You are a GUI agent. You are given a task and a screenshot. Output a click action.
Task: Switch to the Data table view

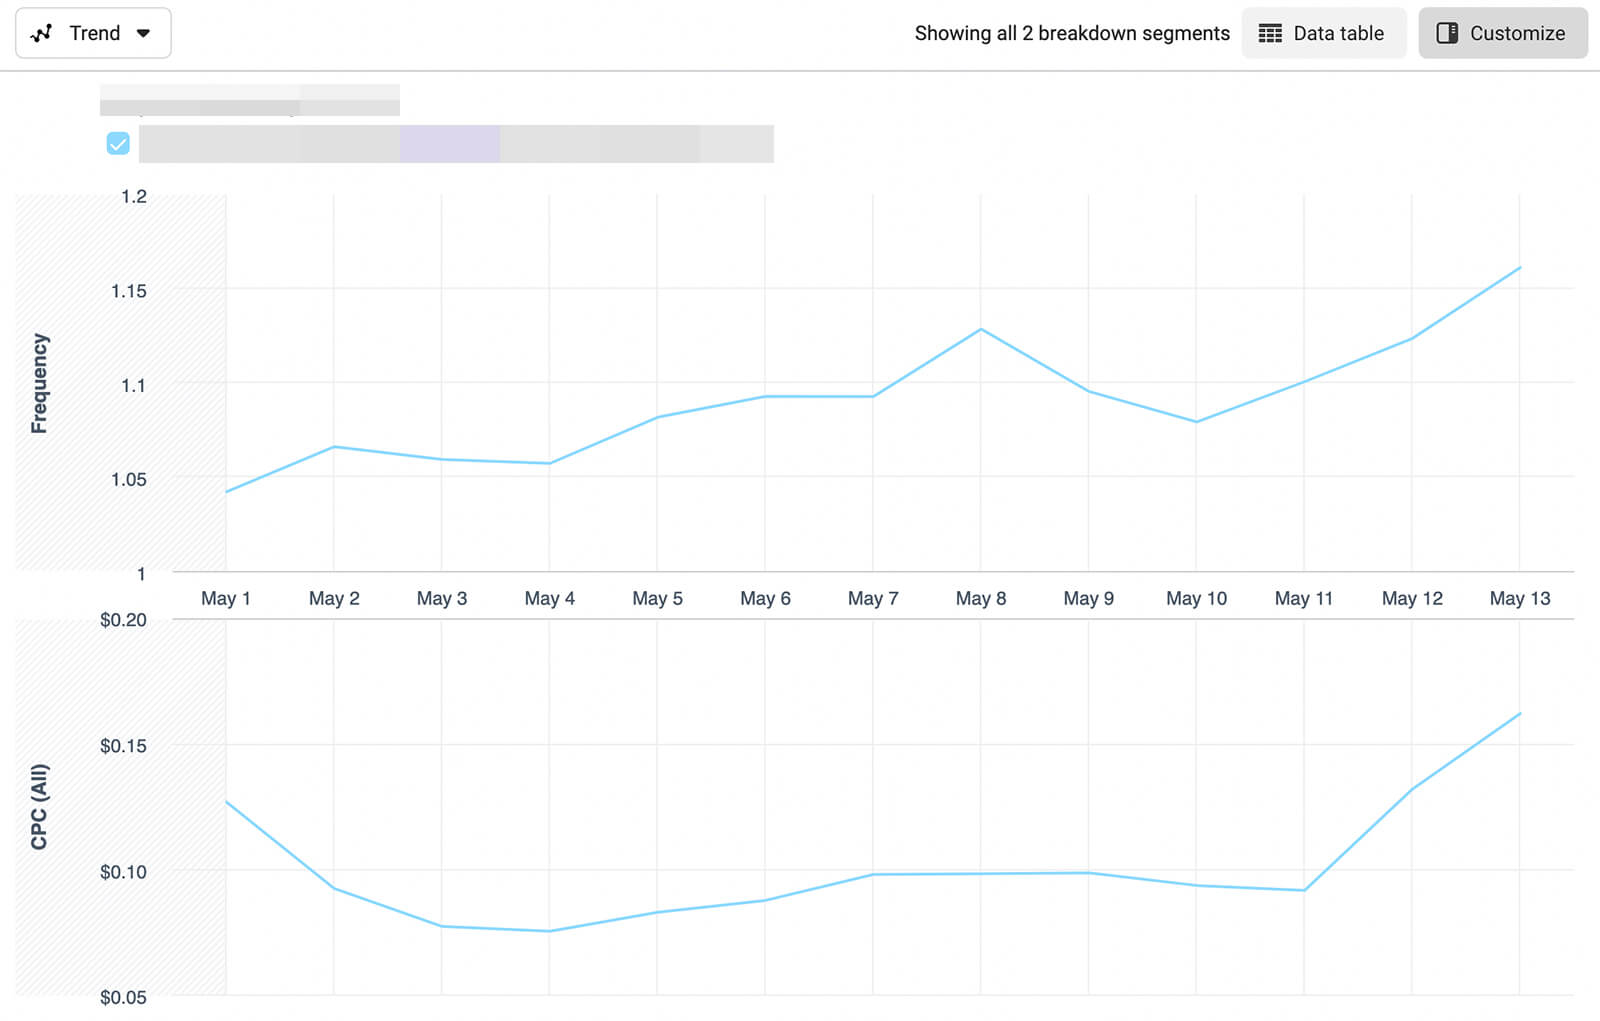pyautogui.click(x=1324, y=33)
